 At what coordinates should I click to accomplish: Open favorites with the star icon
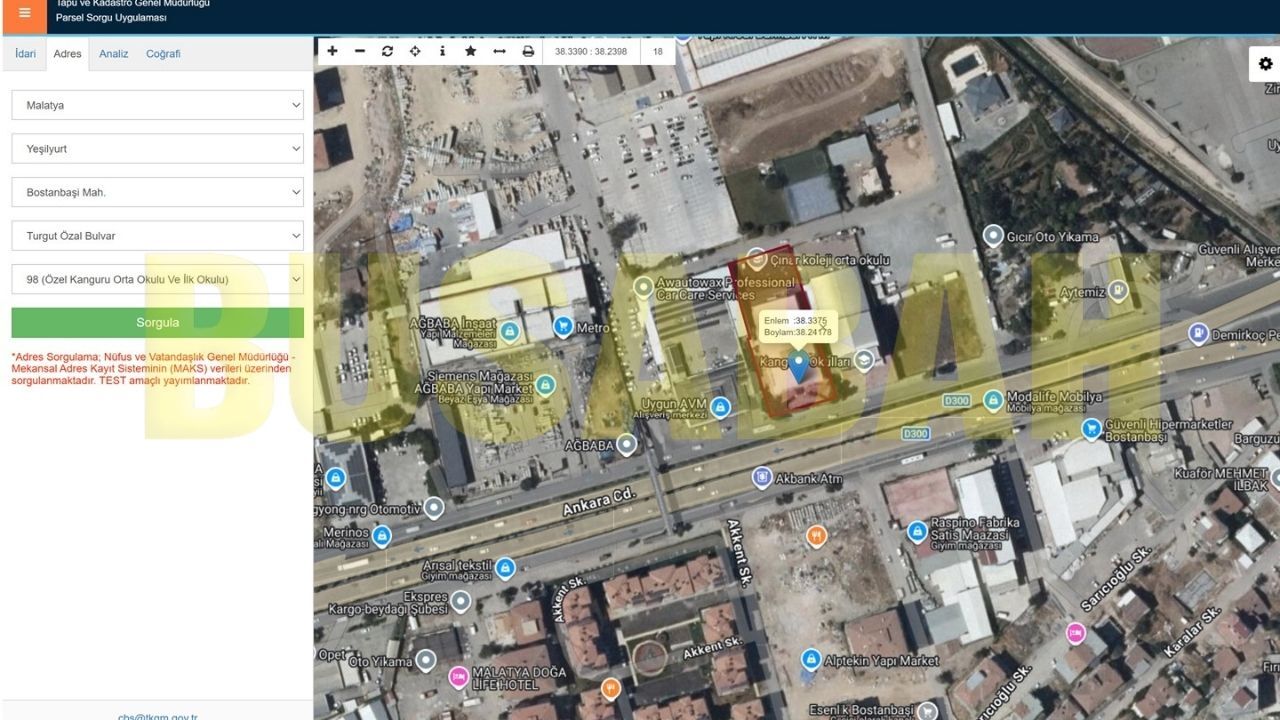(470, 51)
